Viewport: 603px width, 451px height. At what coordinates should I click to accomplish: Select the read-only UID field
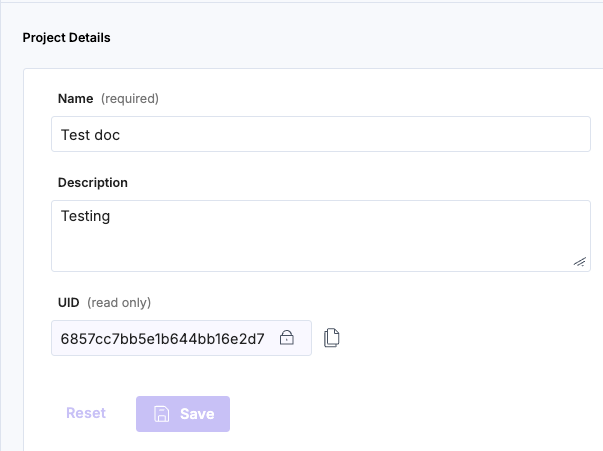coord(180,338)
